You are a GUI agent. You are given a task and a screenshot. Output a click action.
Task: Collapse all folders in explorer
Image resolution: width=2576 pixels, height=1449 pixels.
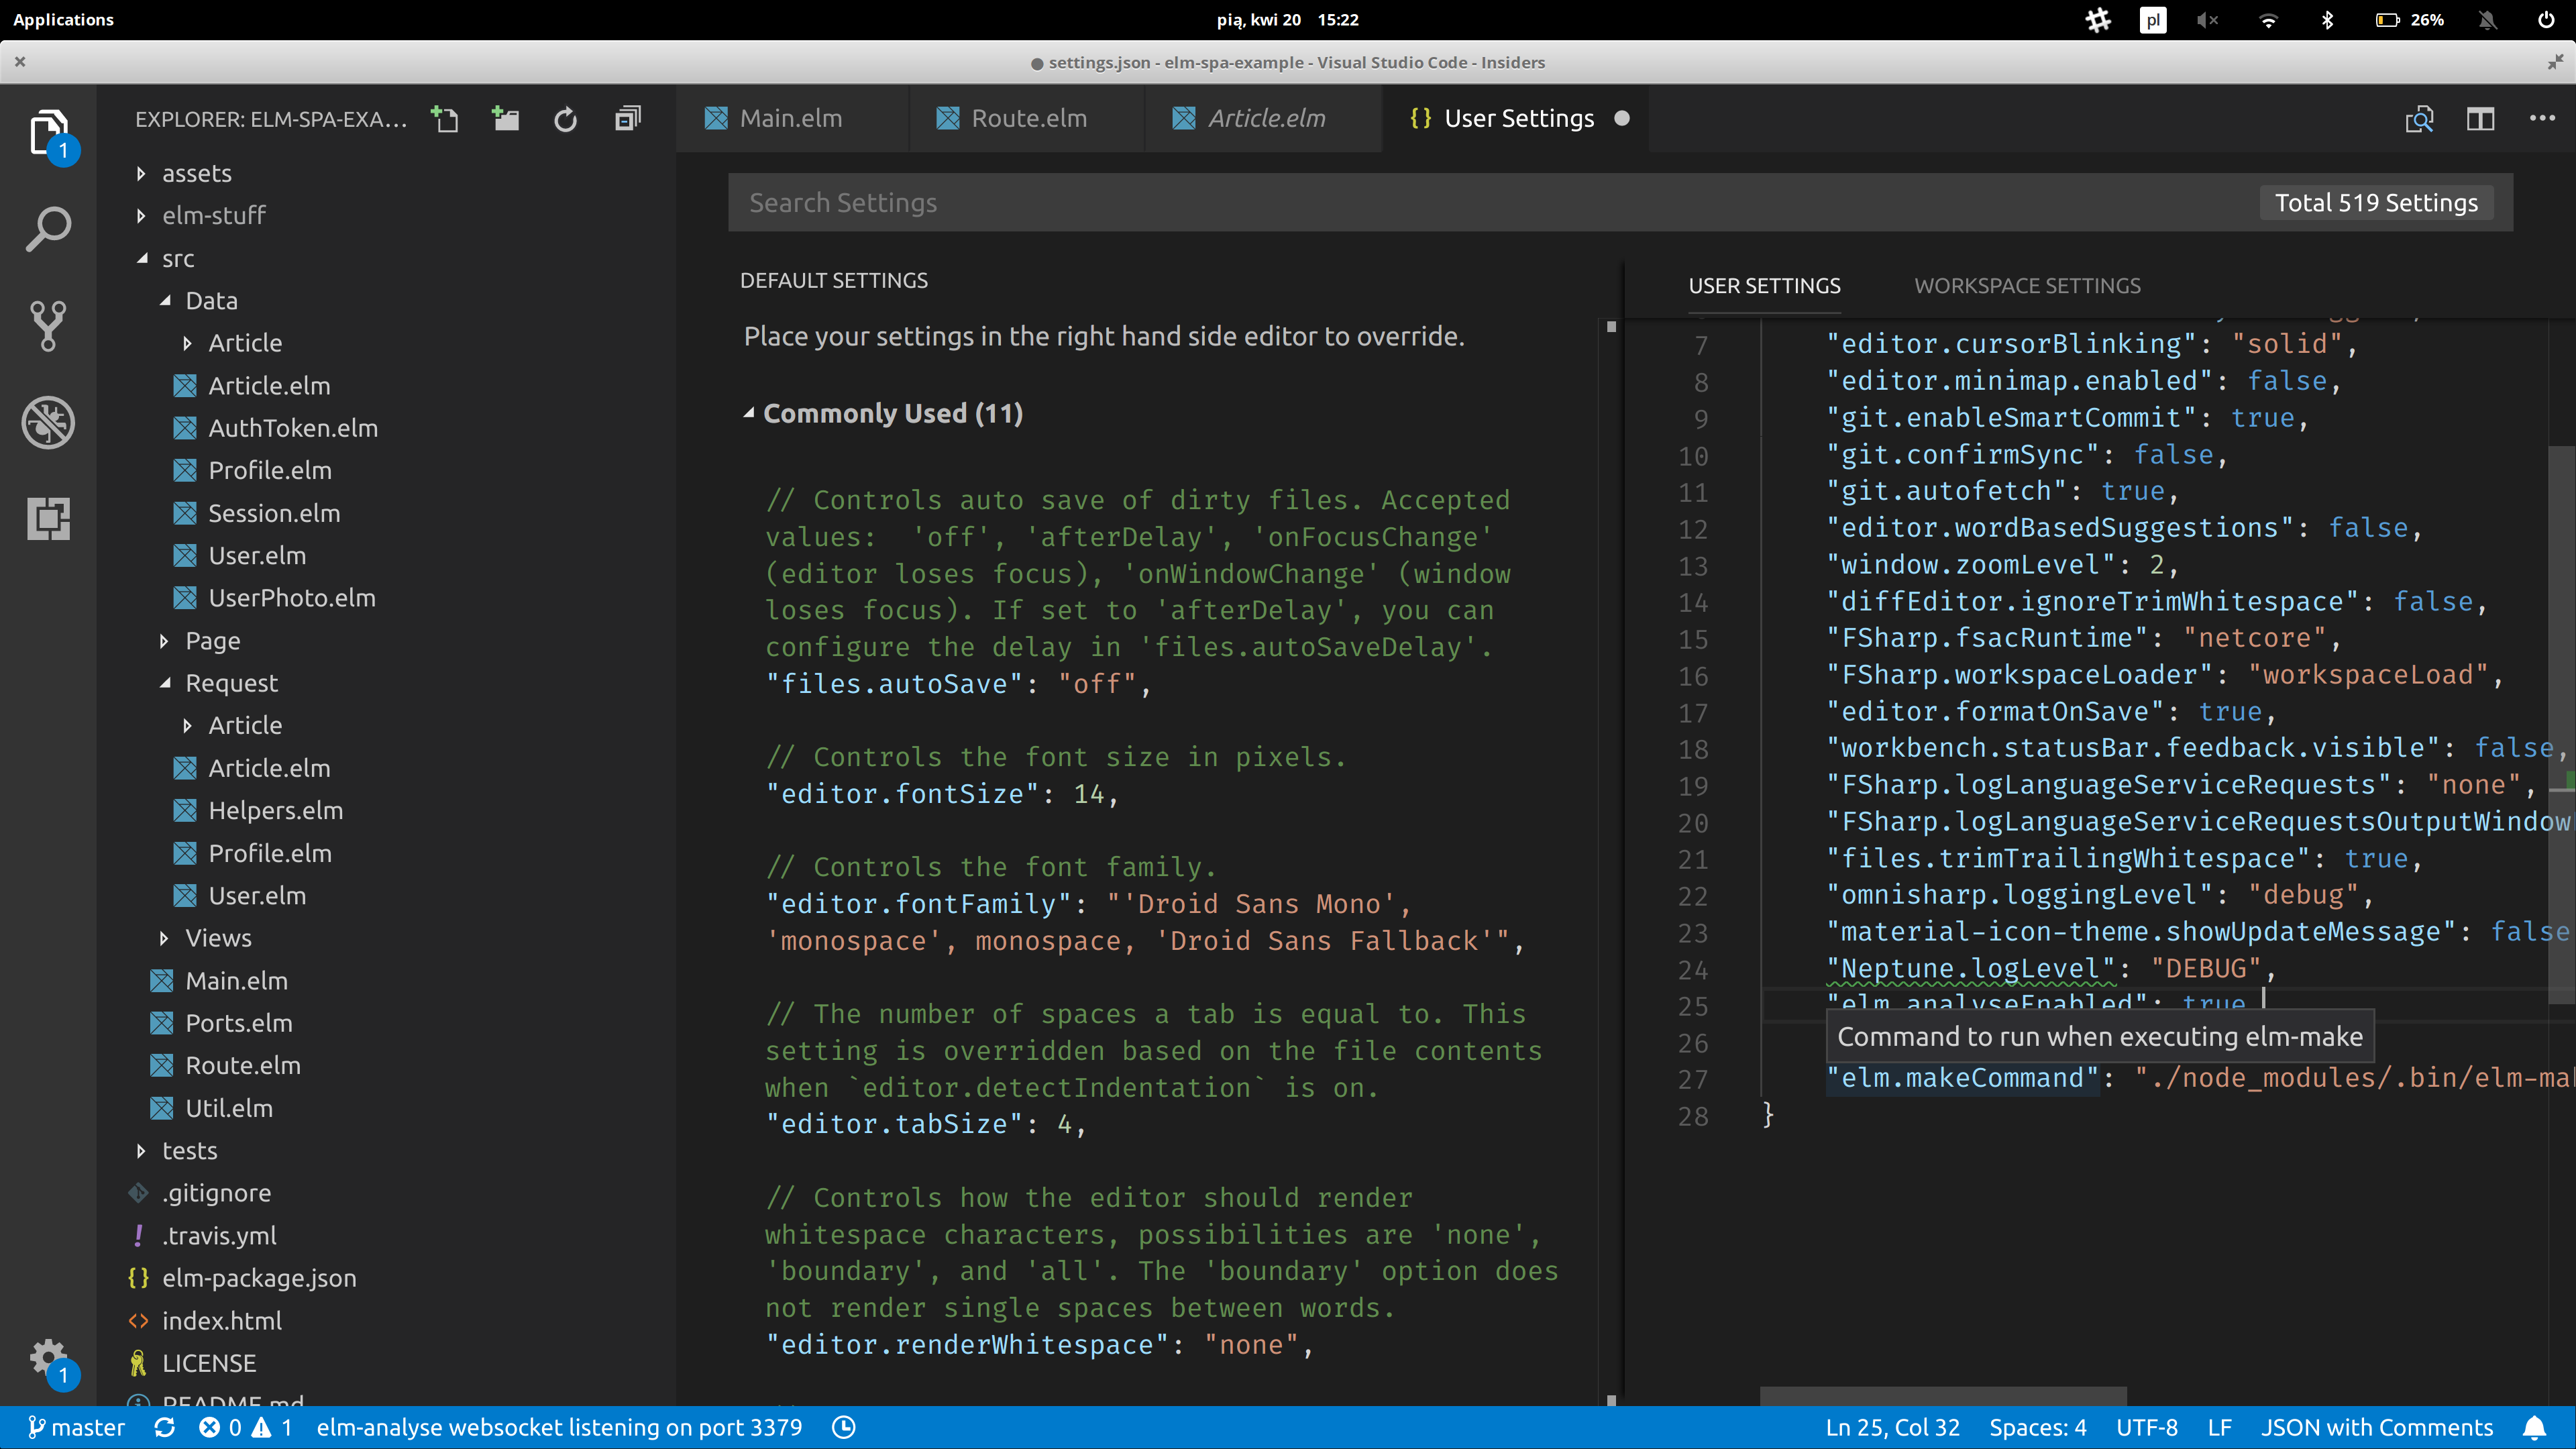(x=627, y=119)
